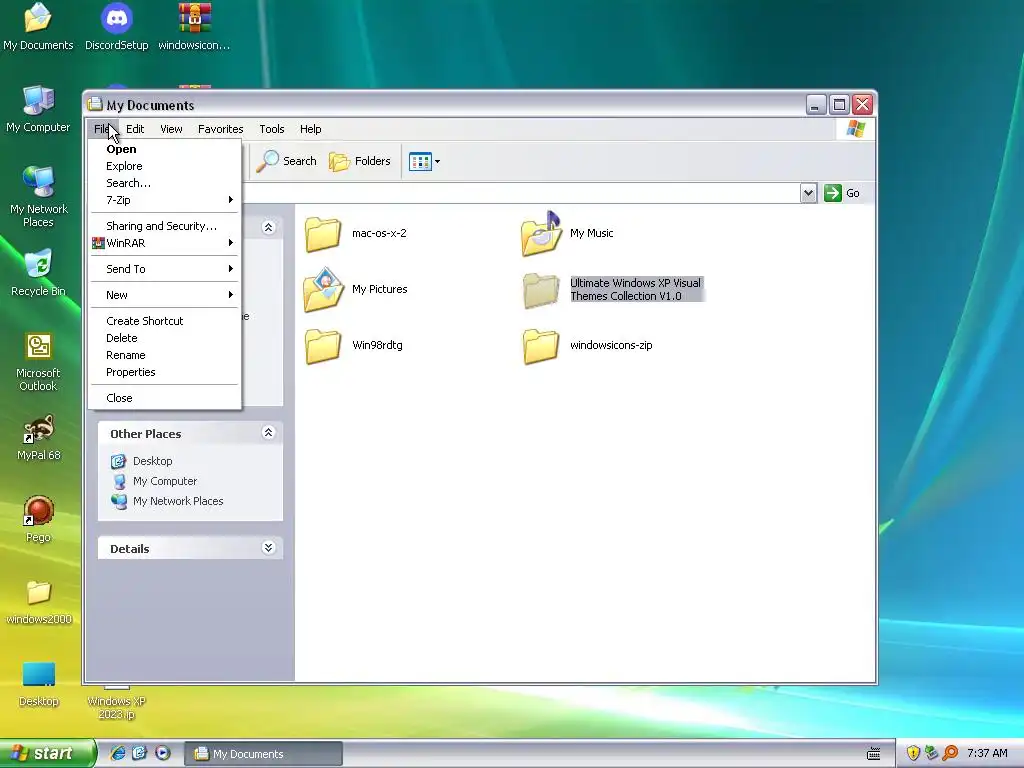Collapse the Other Places panel
The width and height of the screenshot is (1024, 768).
268,433
